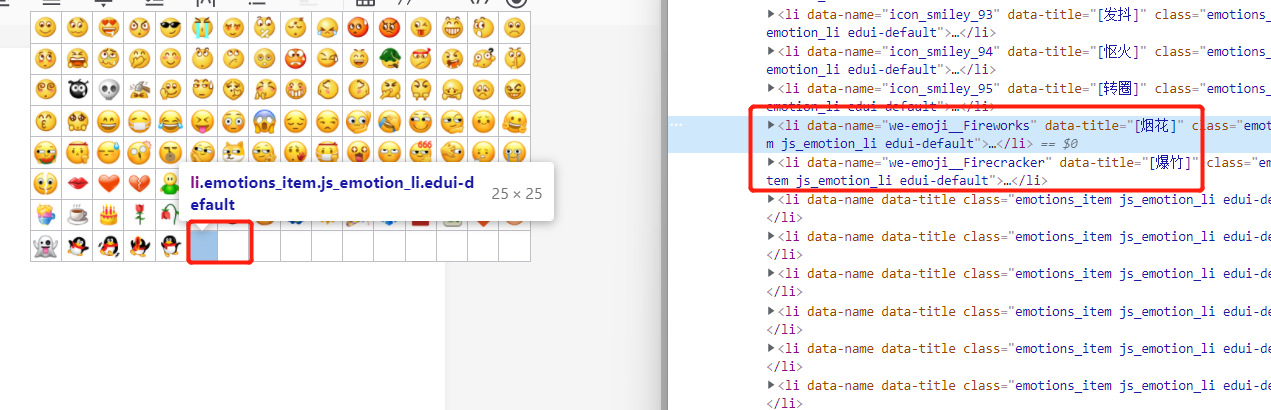Expand the we-emoji__Fireworks li node
The width and height of the screenshot is (1271, 410).
(x=771, y=125)
